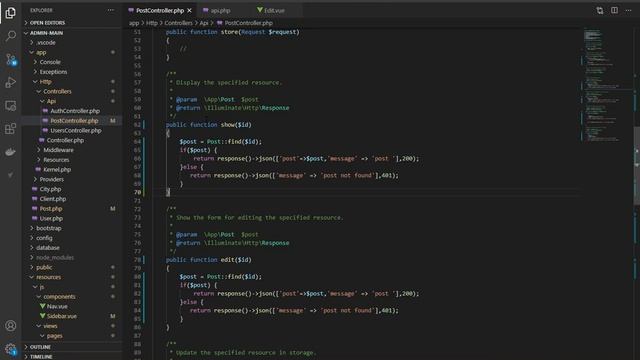This screenshot has width=640, height=360.
Task: Open User.php model file
Action: [x=51, y=219]
